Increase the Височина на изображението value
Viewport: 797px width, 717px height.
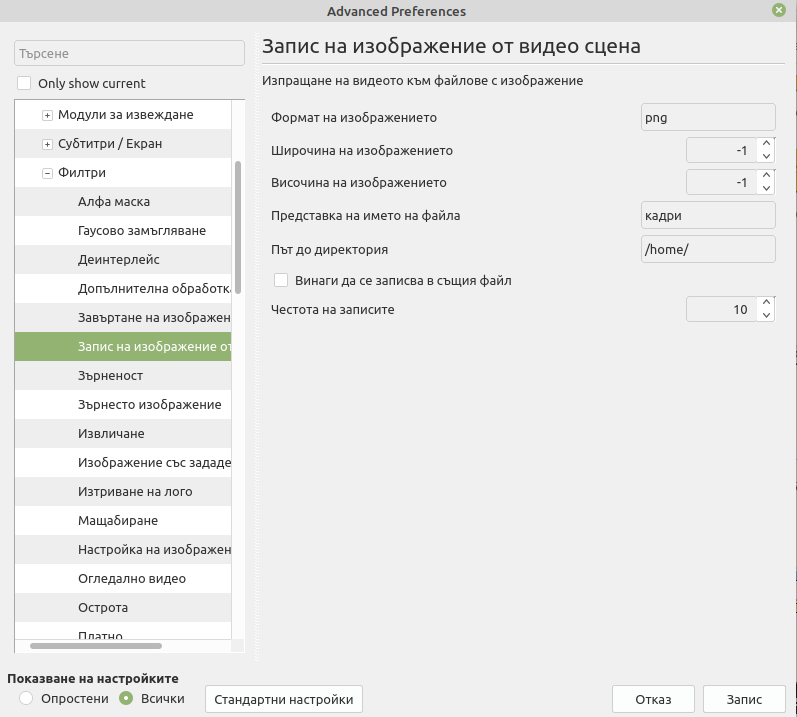click(766, 176)
